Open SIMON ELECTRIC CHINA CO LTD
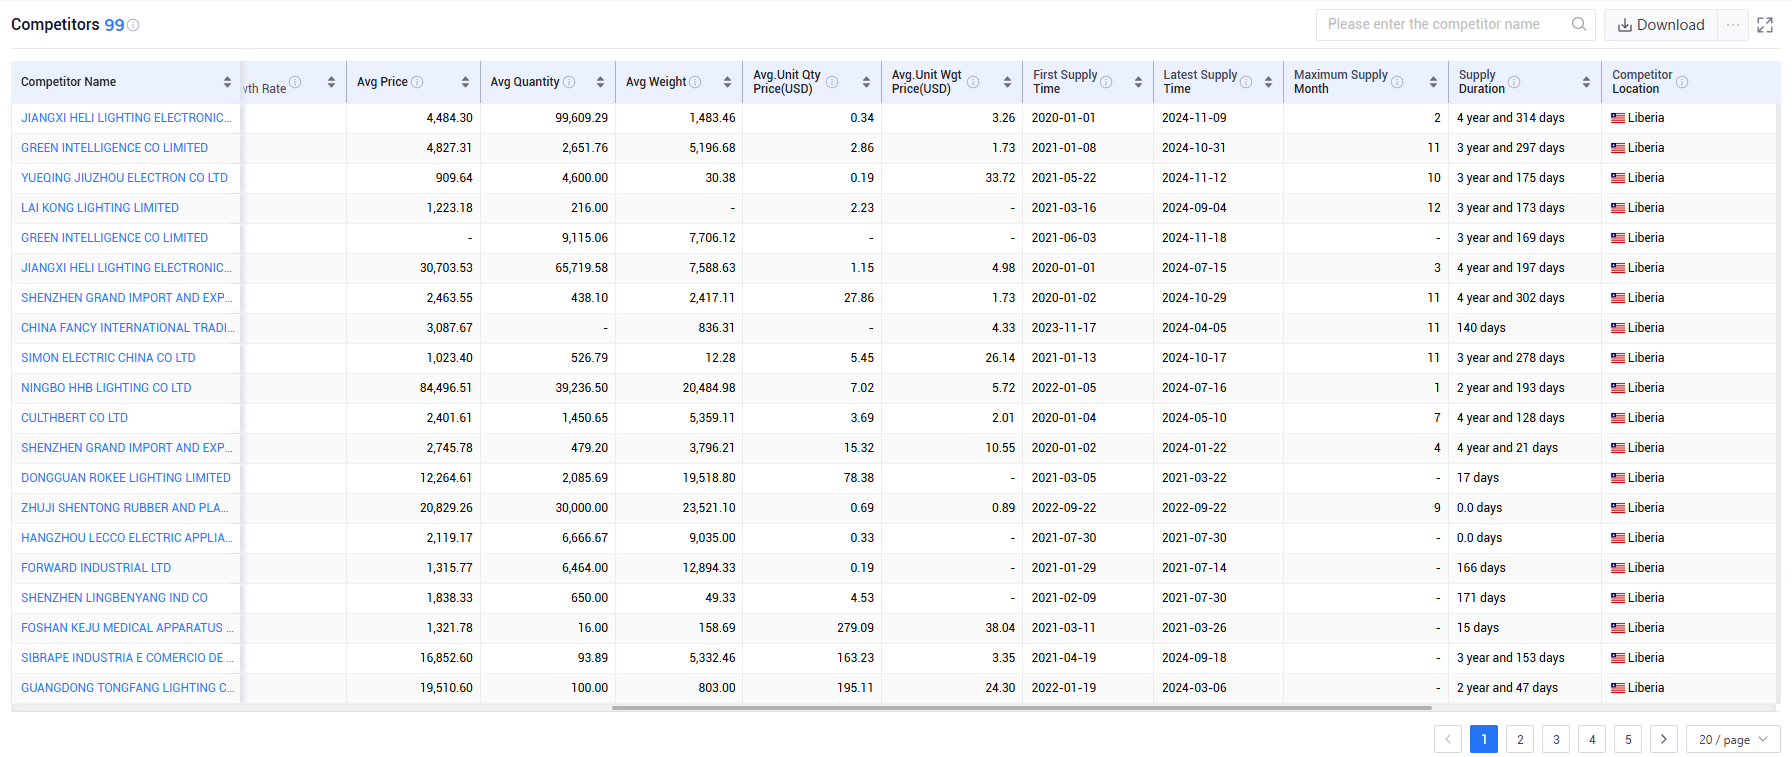Viewport: 1792px width, 757px height. point(108,358)
